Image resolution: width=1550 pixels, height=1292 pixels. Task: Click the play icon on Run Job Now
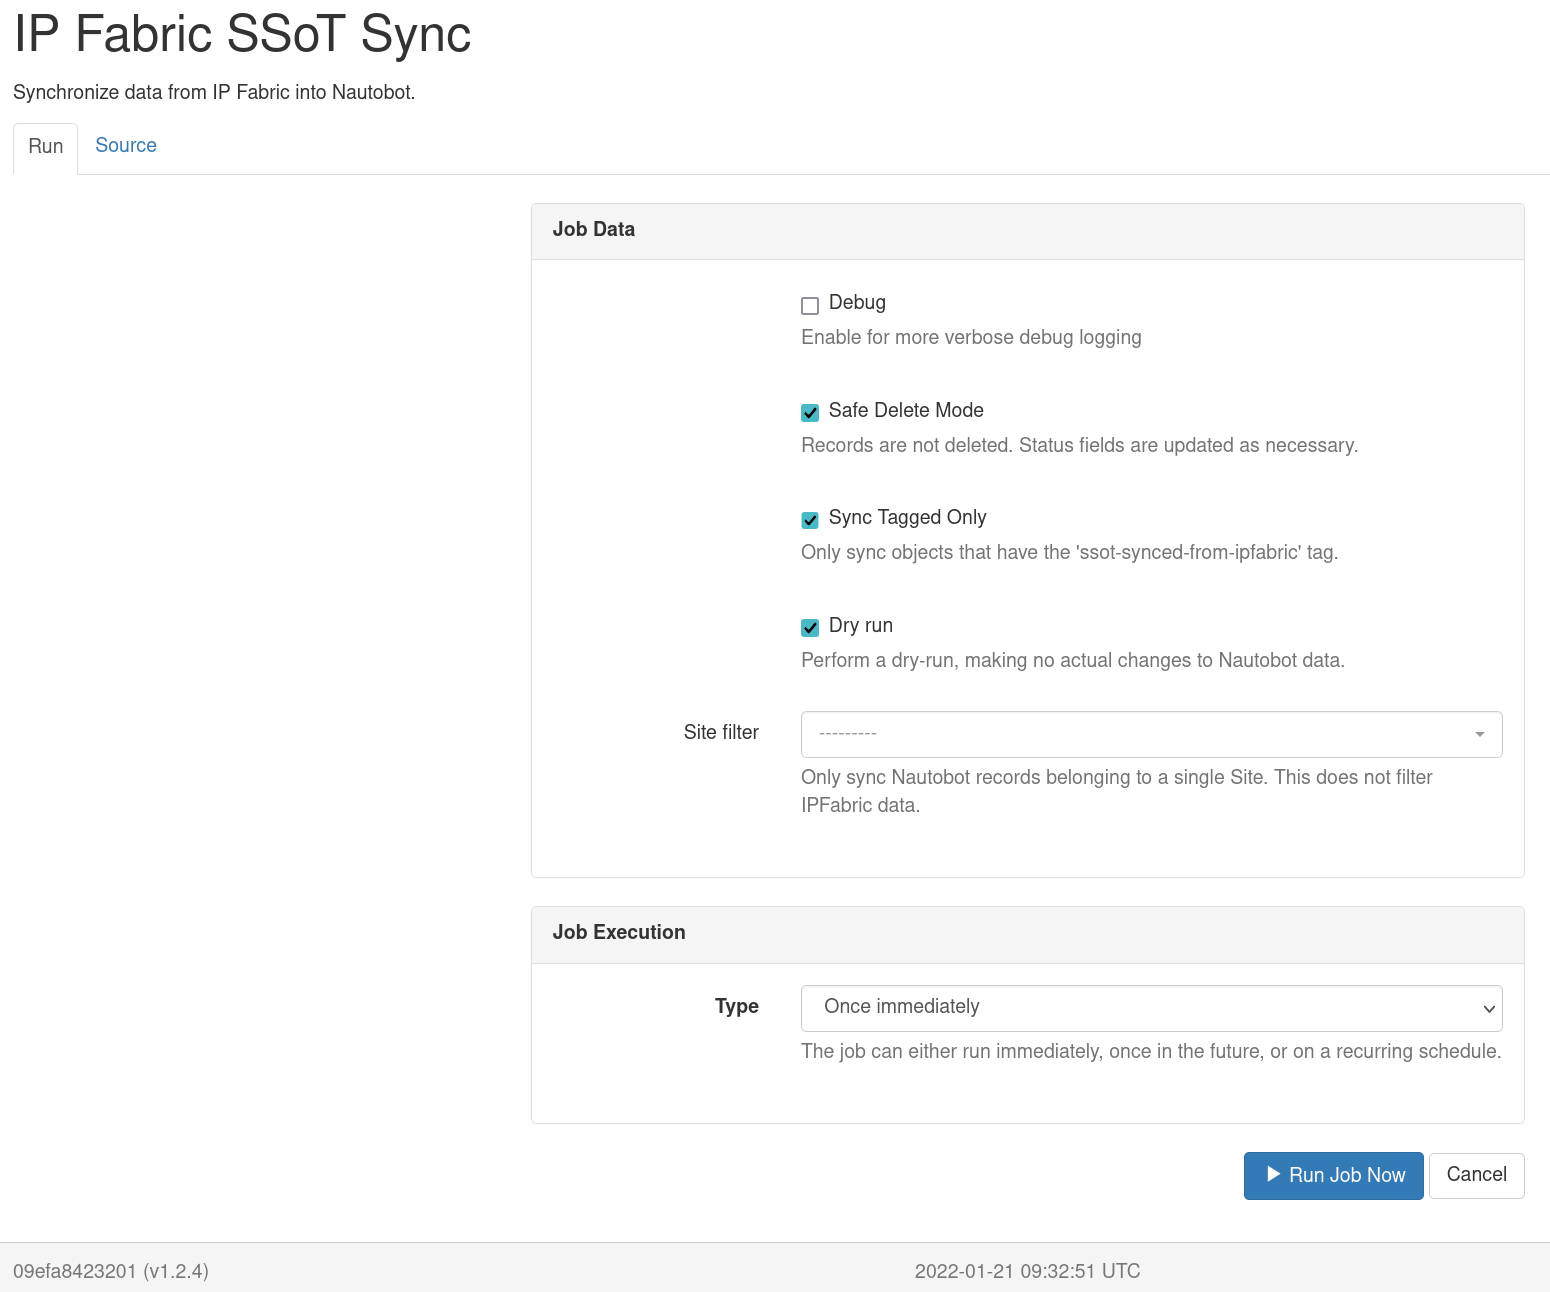pyautogui.click(x=1273, y=1175)
